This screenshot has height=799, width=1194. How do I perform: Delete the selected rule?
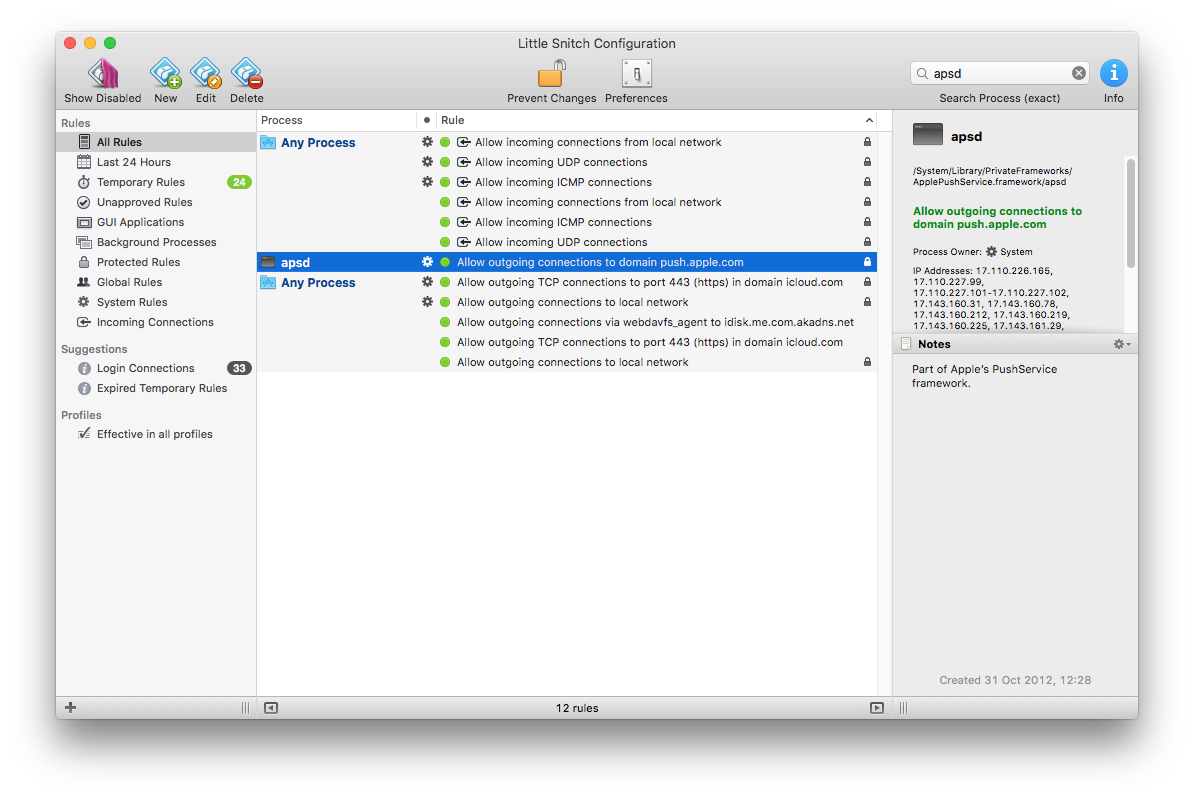(x=247, y=75)
